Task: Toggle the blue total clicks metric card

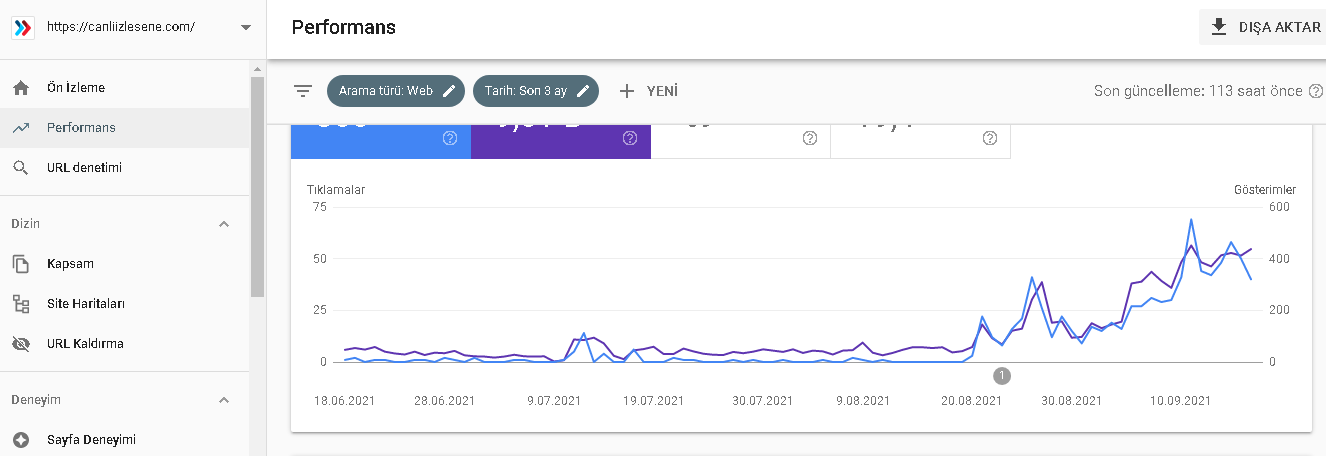Action: pos(381,141)
